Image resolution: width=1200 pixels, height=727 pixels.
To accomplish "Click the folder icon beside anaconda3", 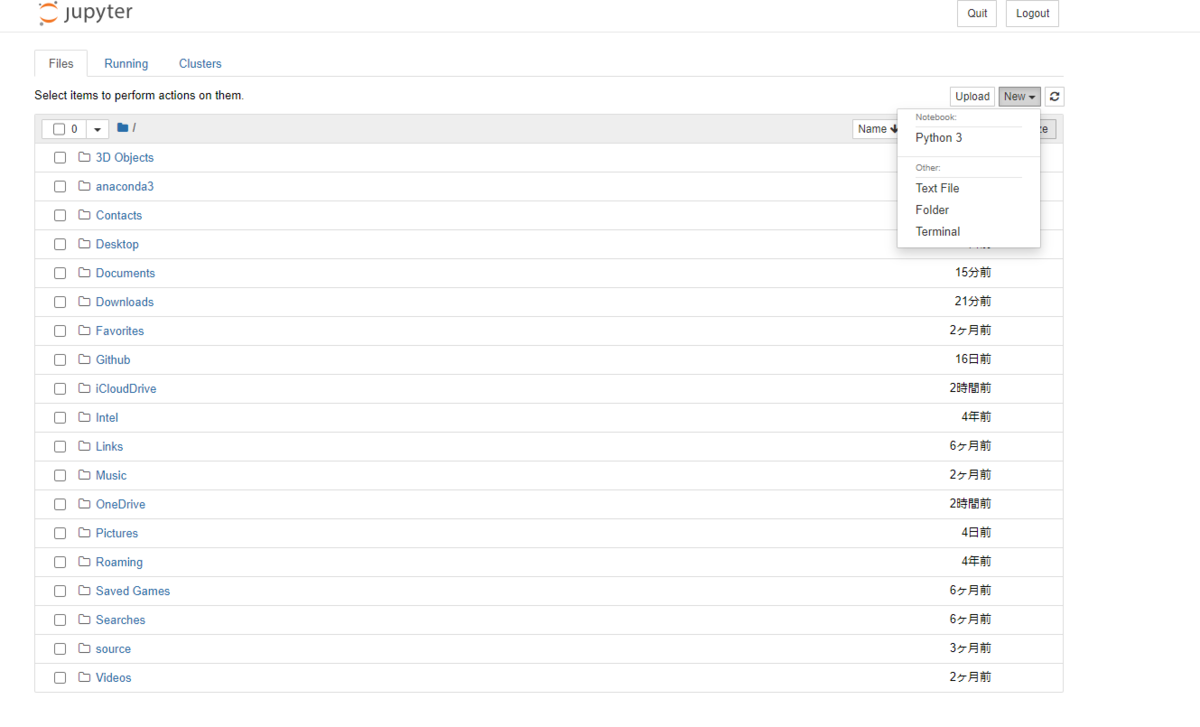I will [x=85, y=186].
